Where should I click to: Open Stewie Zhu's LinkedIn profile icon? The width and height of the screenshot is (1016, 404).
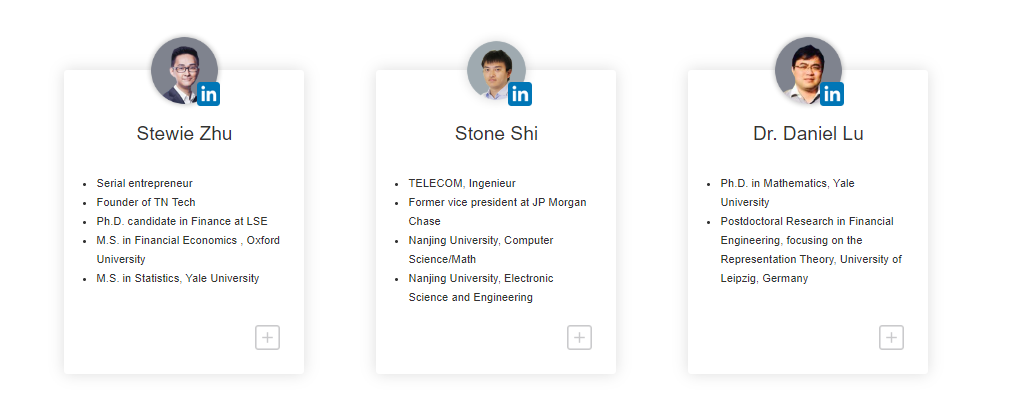209,95
